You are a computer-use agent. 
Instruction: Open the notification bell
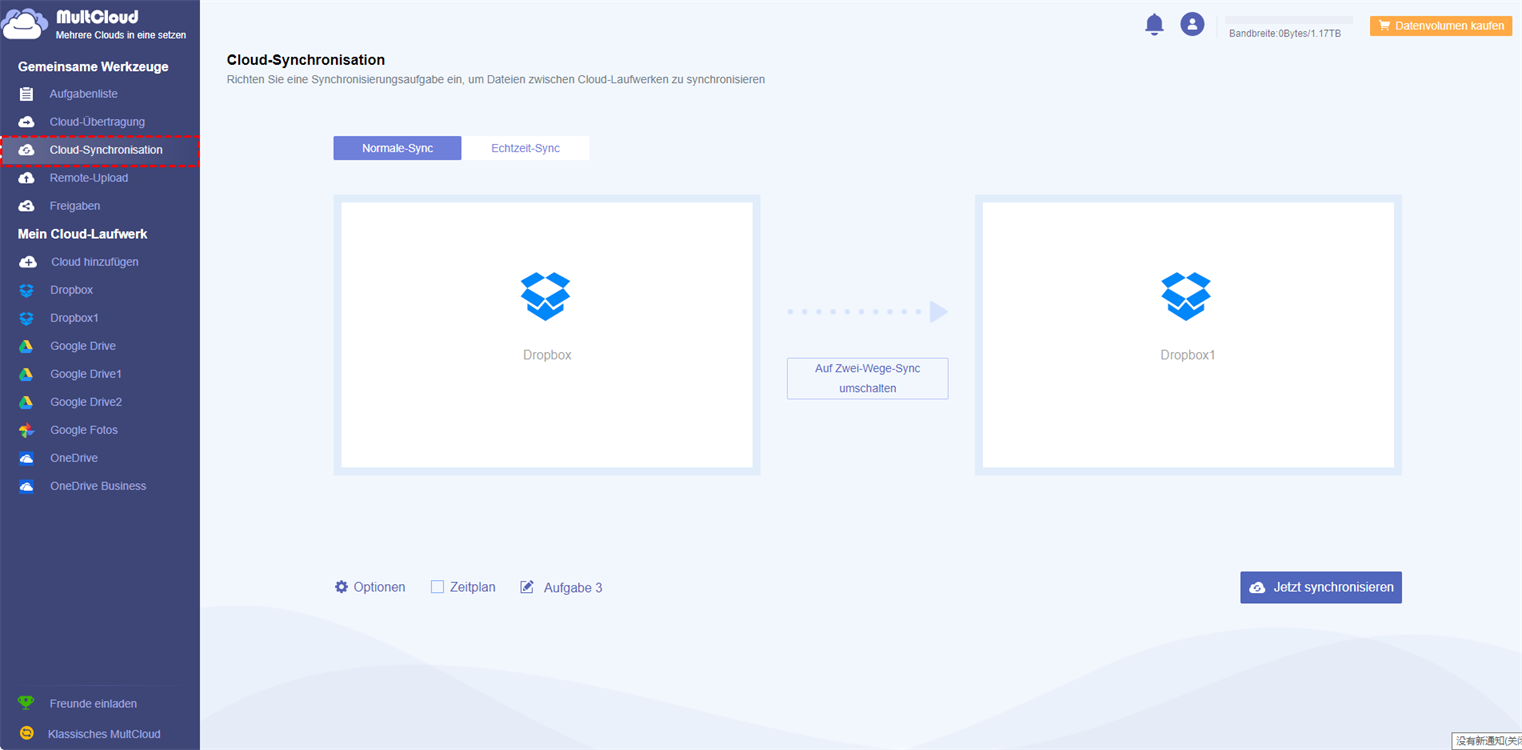[1154, 25]
